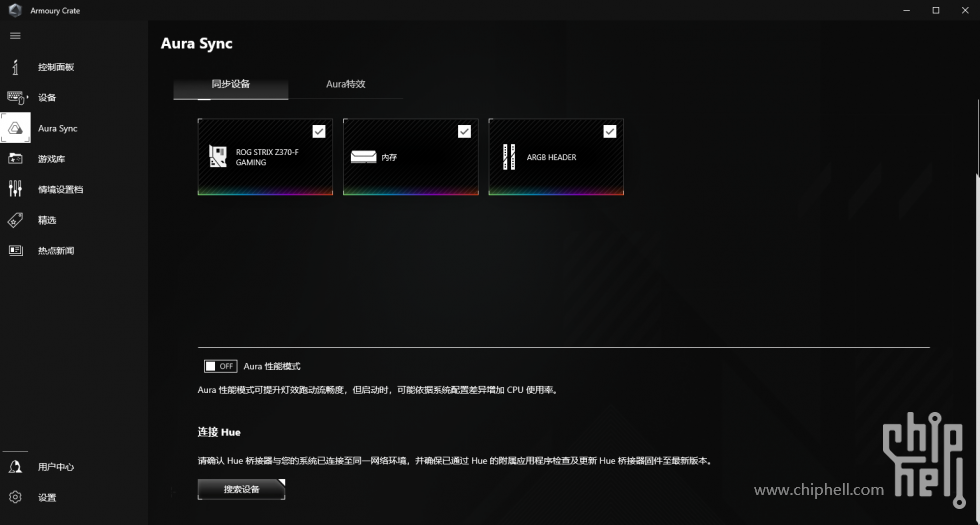
Task: Click the memory stick icon on 内存 card
Action: (363, 157)
